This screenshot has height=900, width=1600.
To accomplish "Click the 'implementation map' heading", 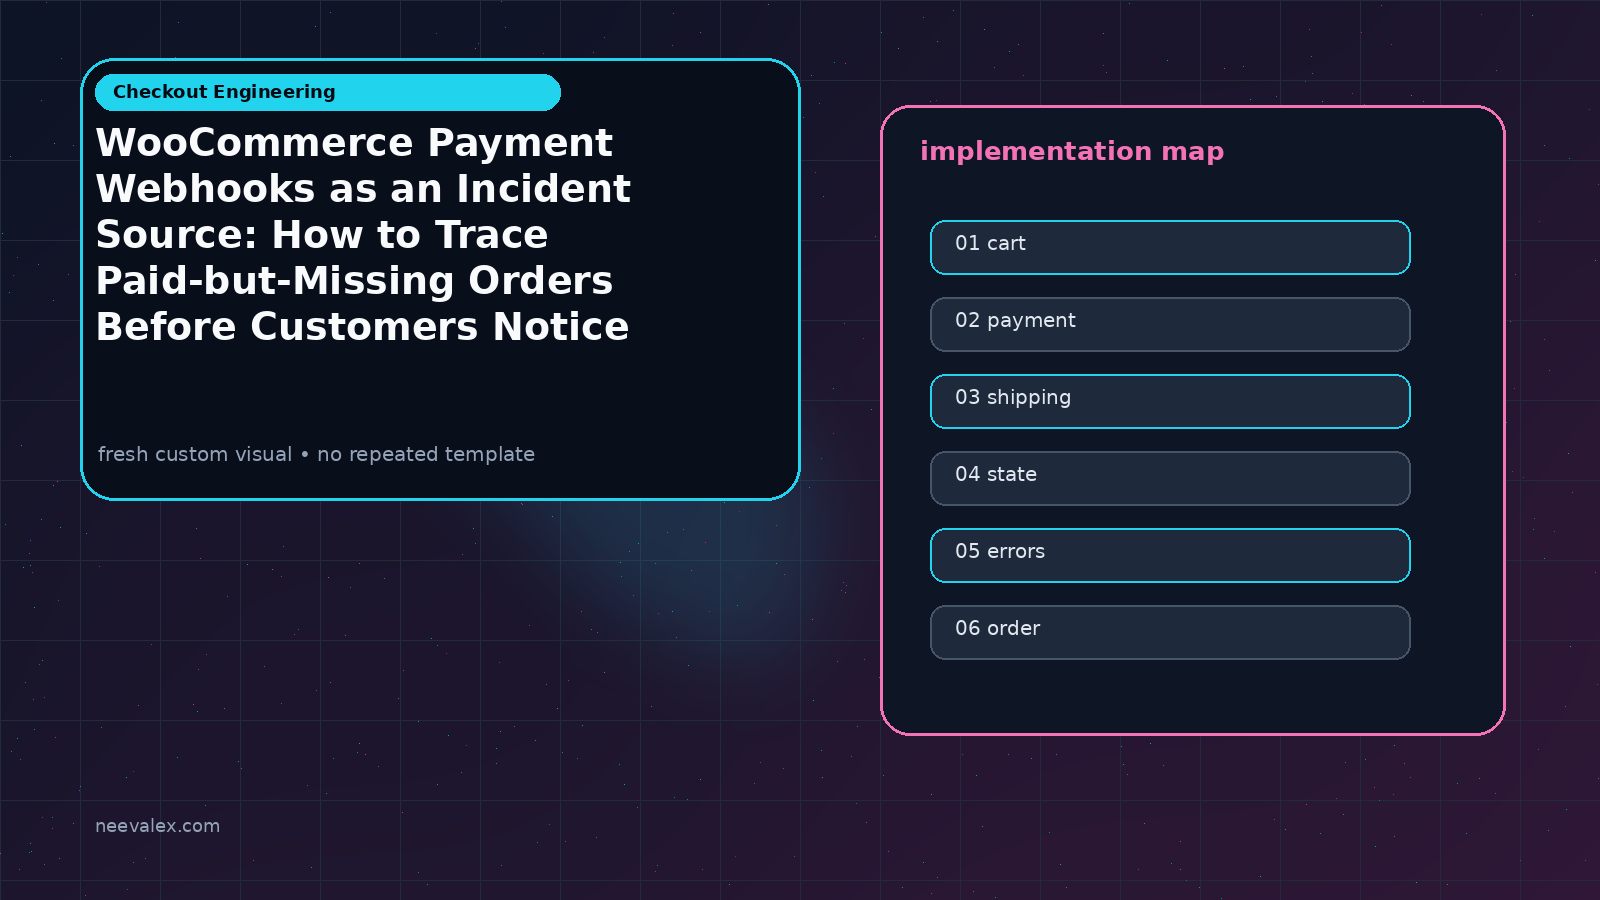I will [1072, 151].
